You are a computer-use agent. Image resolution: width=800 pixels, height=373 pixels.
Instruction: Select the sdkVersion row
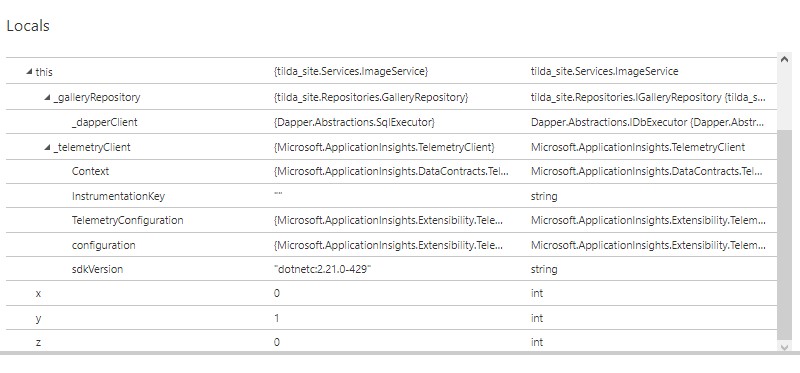[391, 269]
